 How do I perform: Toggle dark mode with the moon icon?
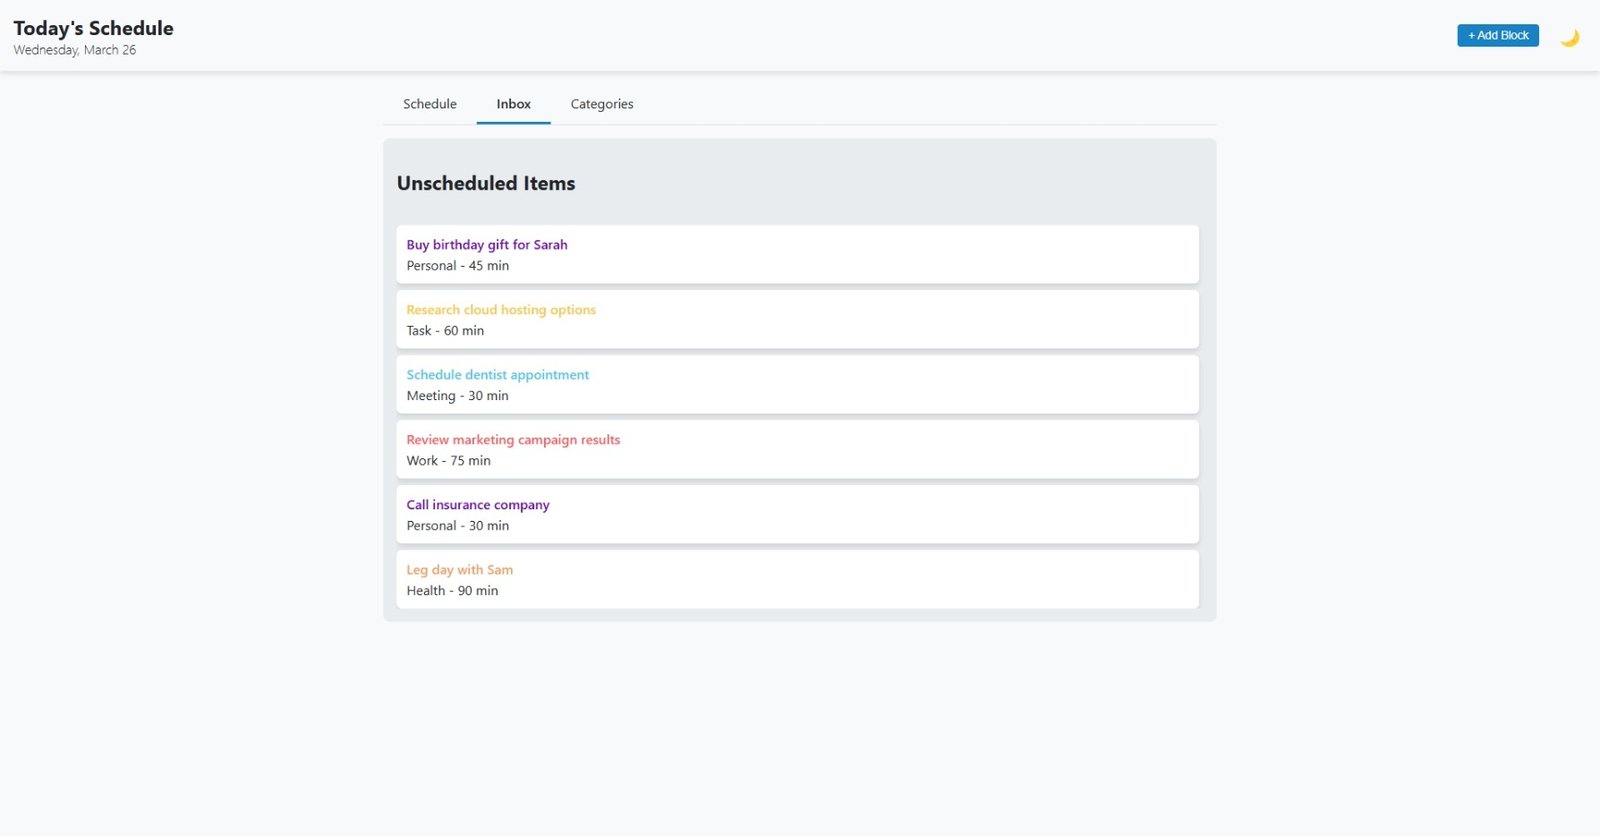pos(1569,37)
